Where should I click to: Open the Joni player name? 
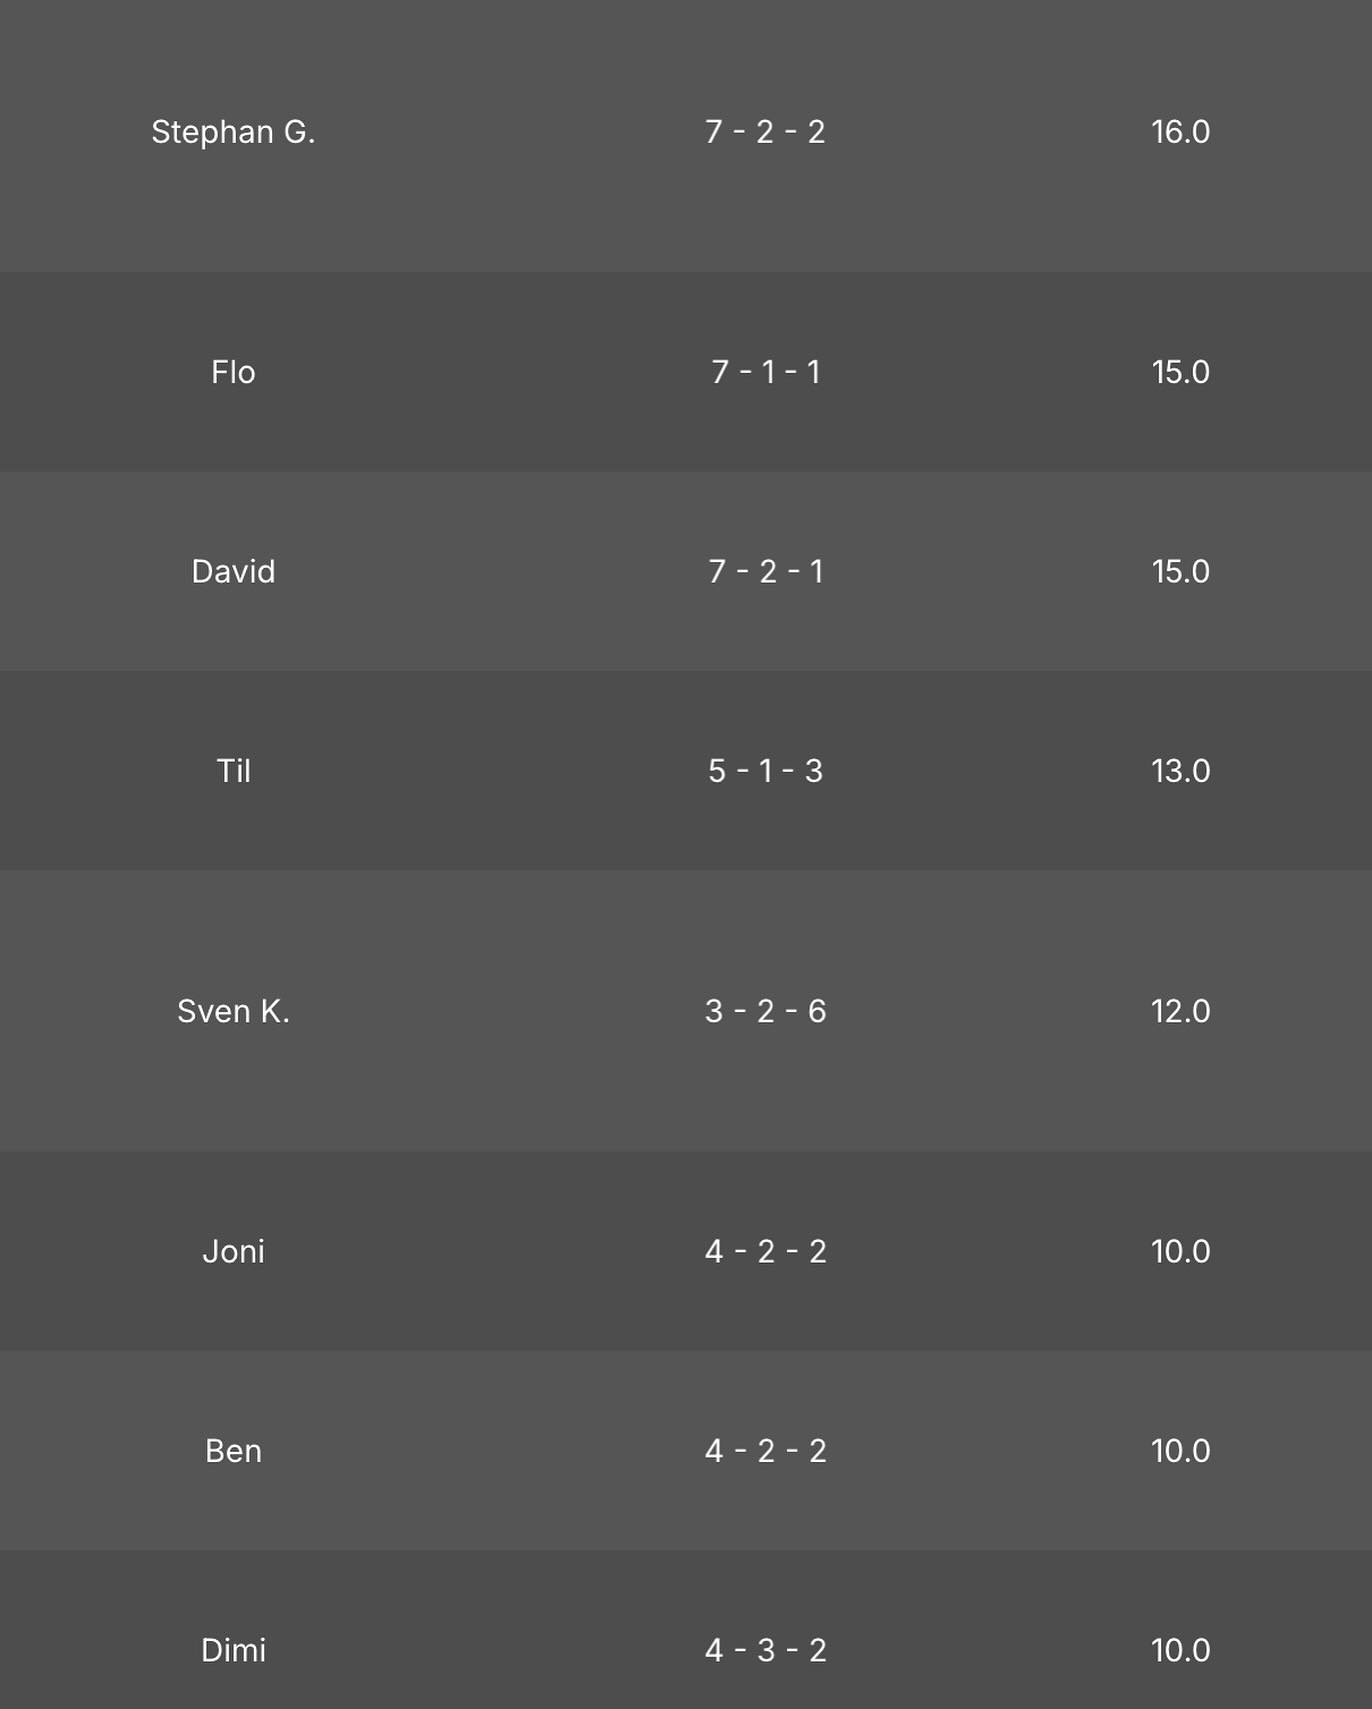(233, 1251)
